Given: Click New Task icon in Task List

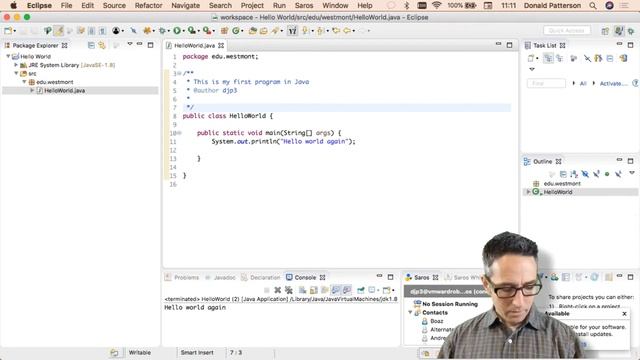Looking at the screenshot, I should pyautogui.click(x=531, y=58).
